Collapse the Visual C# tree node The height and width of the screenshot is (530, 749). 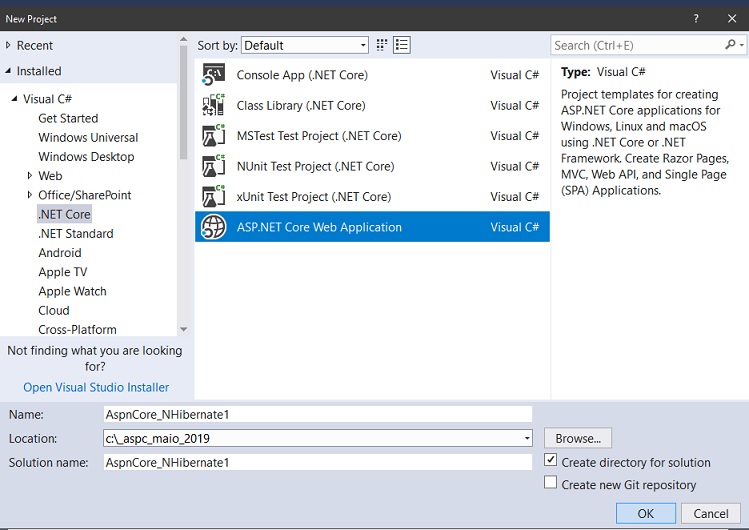pos(15,99)
